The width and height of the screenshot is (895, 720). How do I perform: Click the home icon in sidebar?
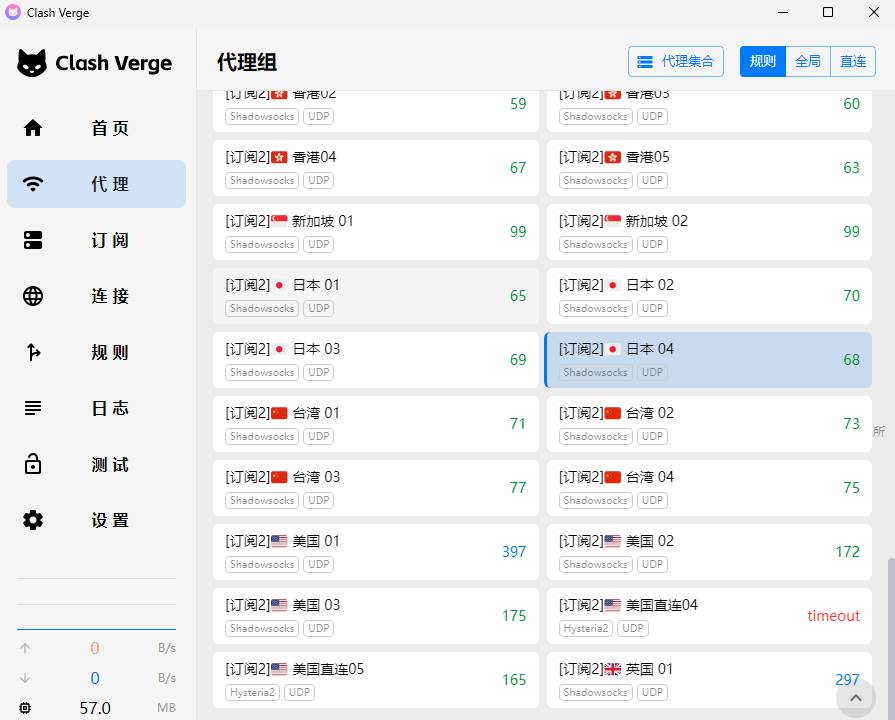pyautogui.click(x=33, y=128)
